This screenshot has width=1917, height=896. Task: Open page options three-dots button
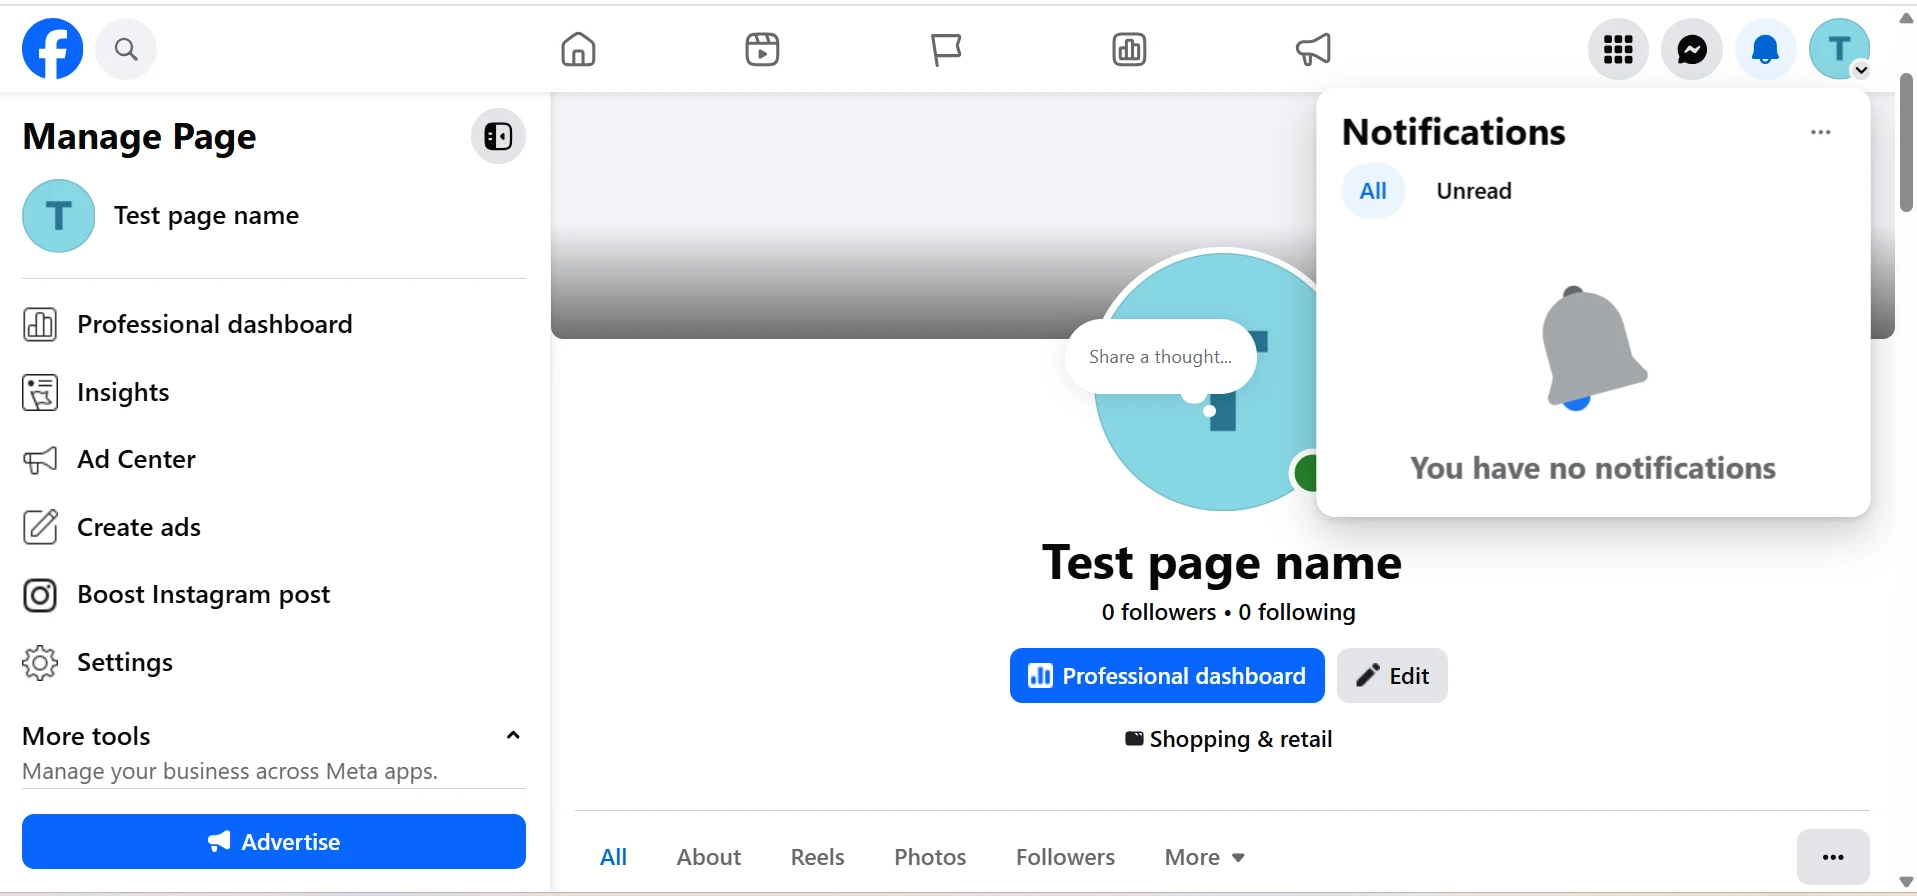(1833, 857)
